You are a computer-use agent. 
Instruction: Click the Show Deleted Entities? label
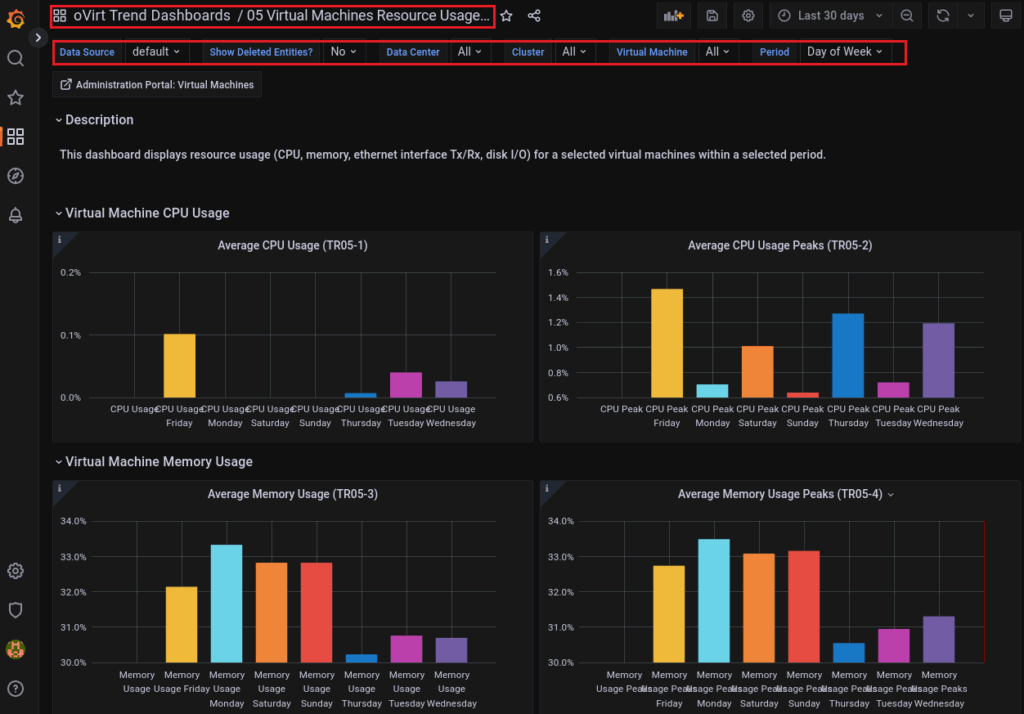[261, 52]
